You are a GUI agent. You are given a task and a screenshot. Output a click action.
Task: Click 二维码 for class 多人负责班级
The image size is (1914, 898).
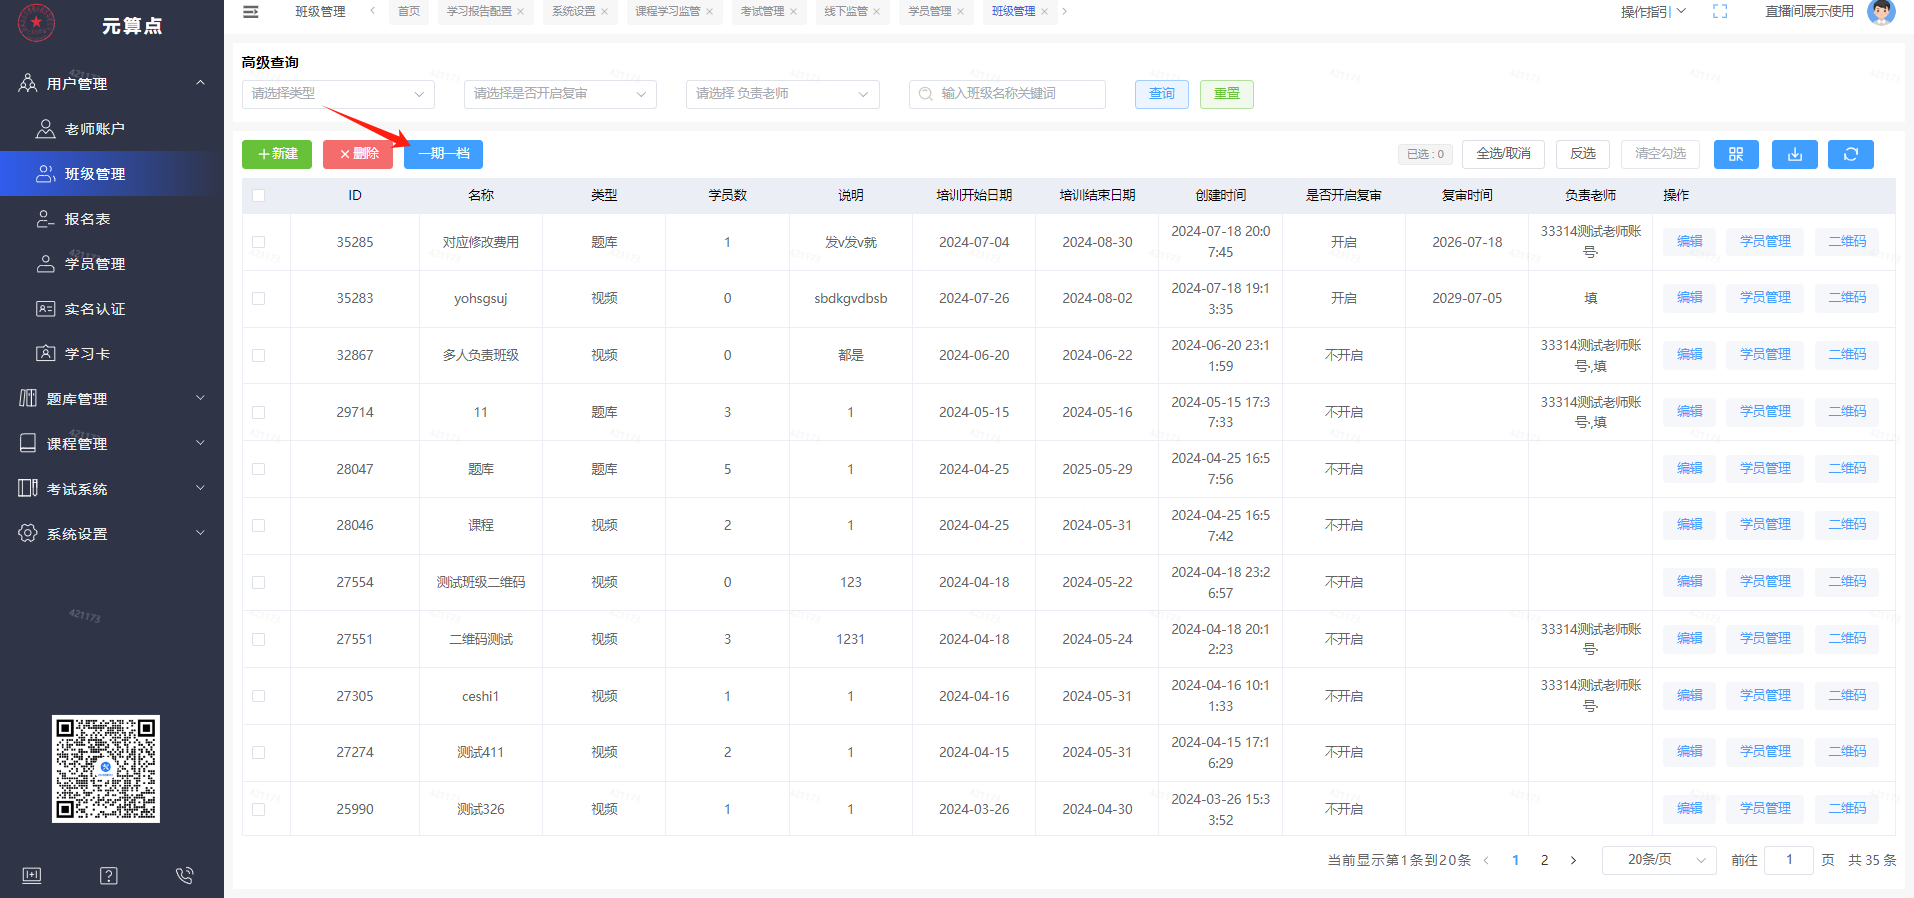(x=1847, y=355)
